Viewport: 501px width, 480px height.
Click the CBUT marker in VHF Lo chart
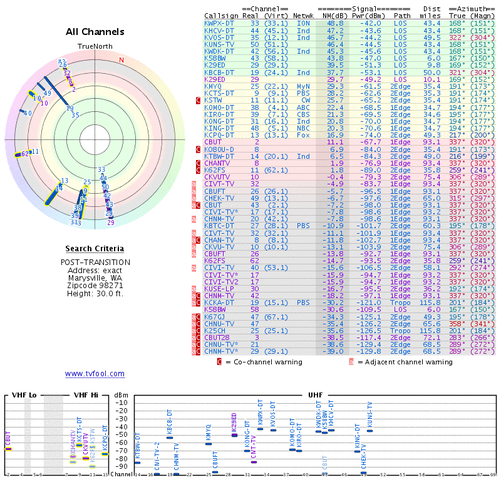coord(8,449)
